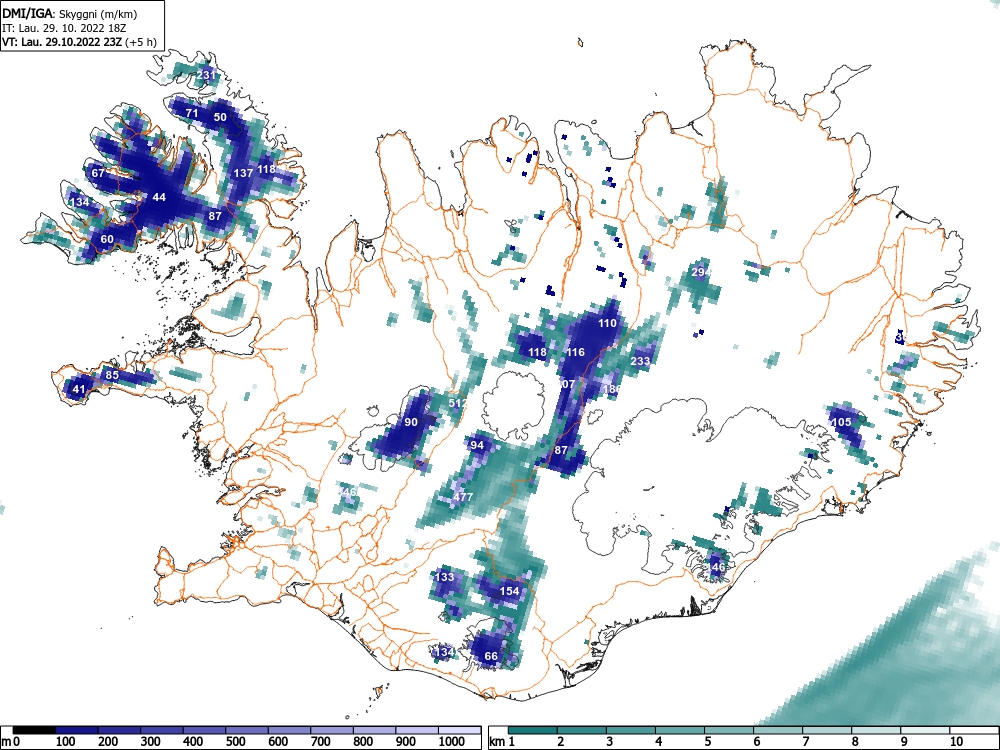
Task: Click the visibility value "154"
Action: click(x=510, y=591)
